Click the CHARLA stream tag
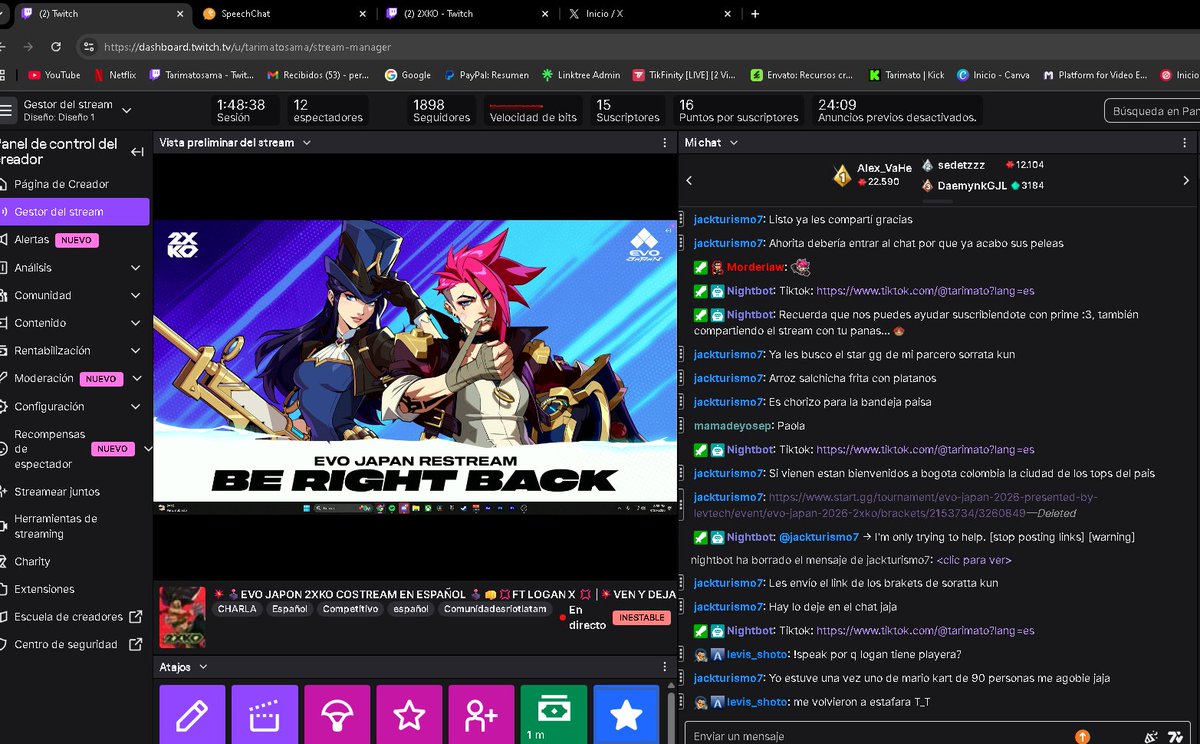This screenshot has height=744, width=1200. [x=237, y=609]
